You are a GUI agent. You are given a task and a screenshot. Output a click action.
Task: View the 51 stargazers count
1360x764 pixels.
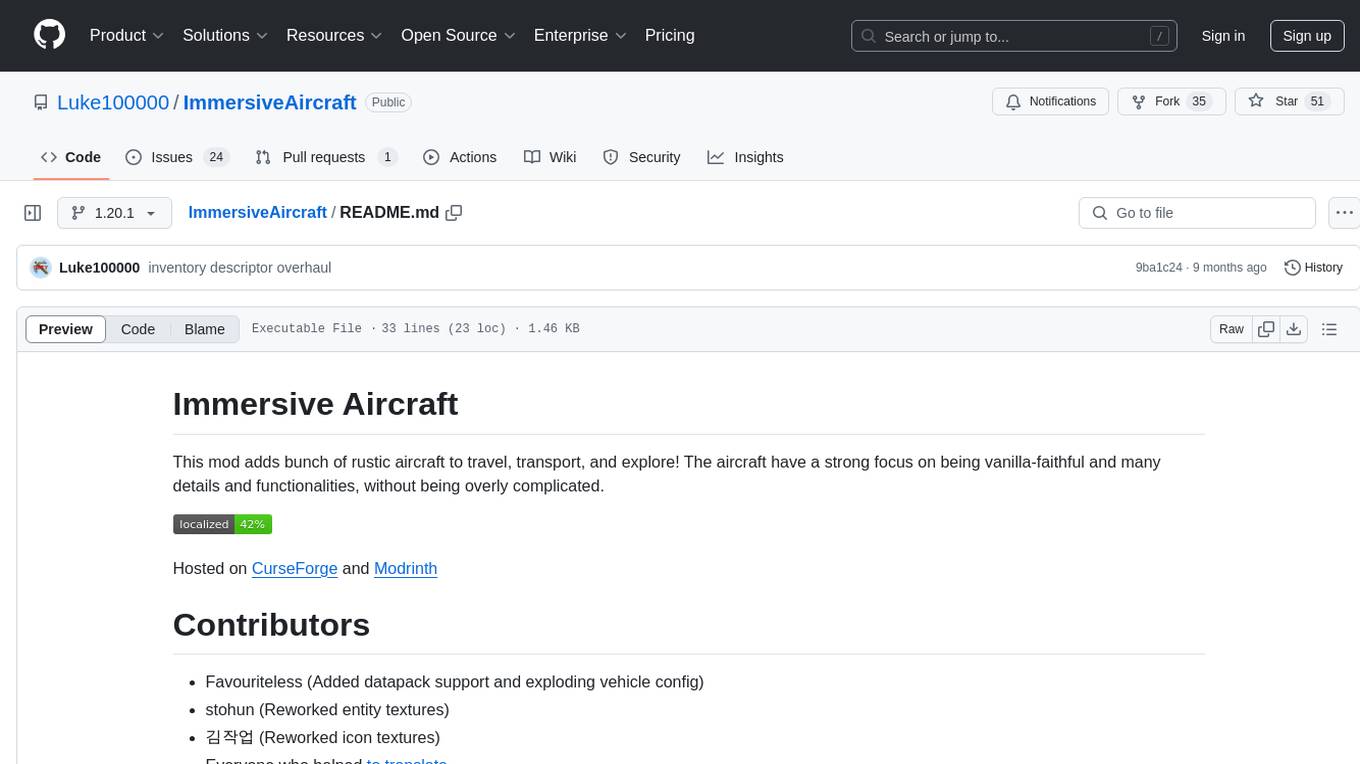tap(1317, 101)
